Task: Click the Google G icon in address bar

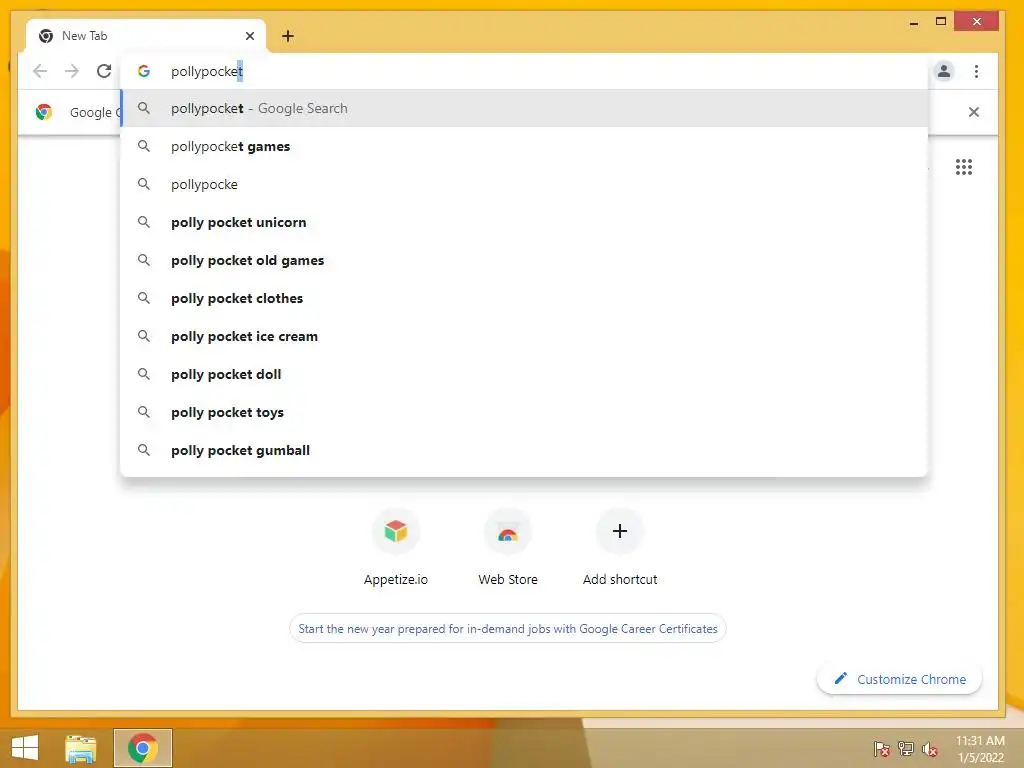Action: click(144, 71)
